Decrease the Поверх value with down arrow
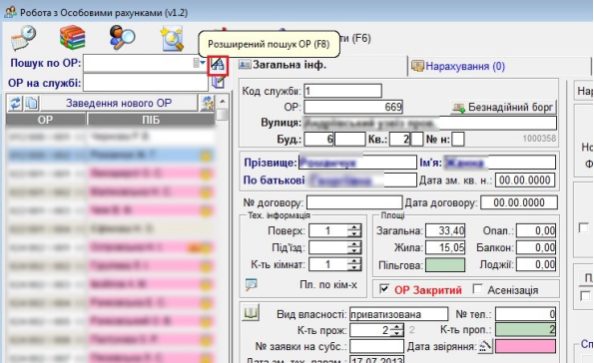Screen dimensions: 594x363 [355, 234]
